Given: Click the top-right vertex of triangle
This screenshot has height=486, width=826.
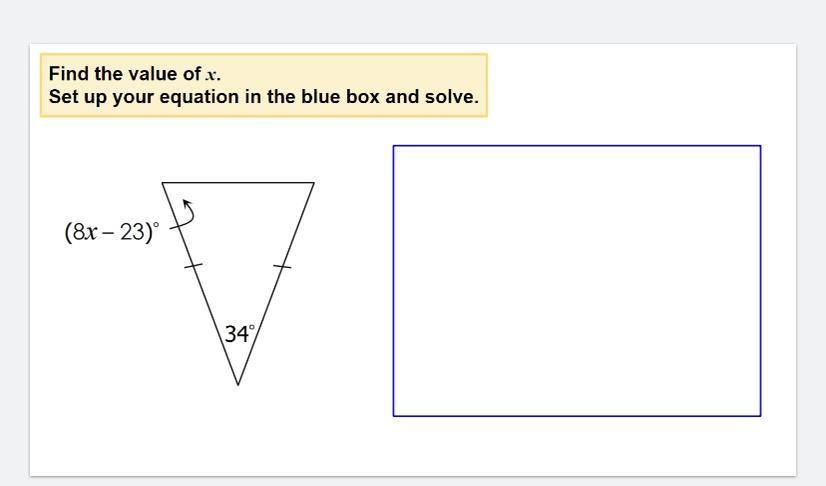Looking at the screenshot, I should [313, 183].
